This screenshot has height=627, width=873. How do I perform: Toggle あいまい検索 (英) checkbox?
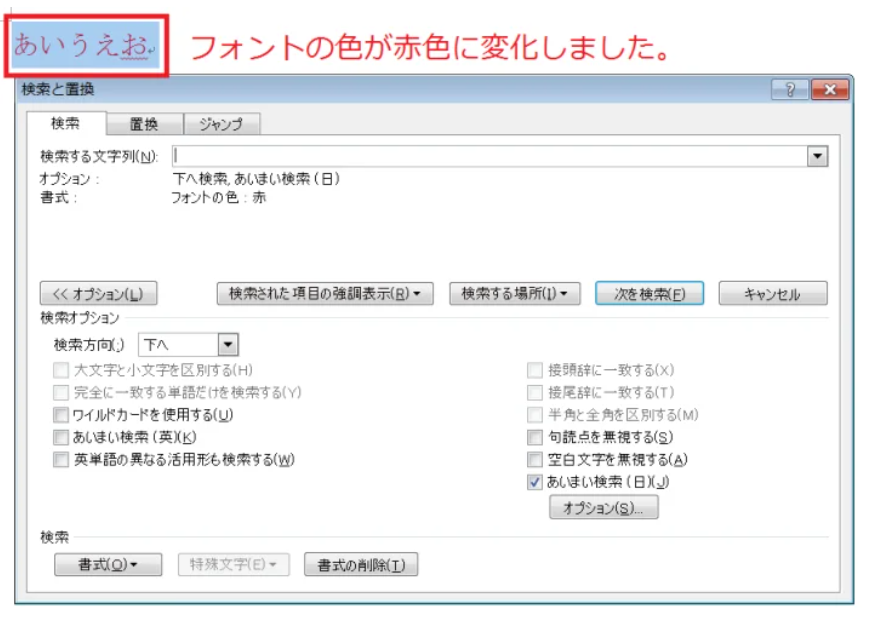[62, 437]
